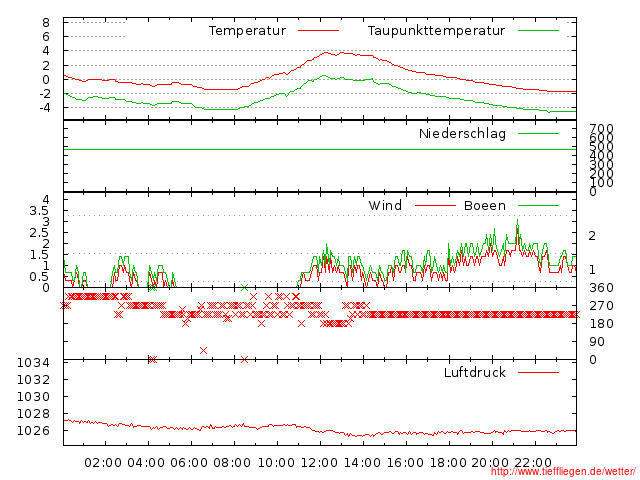Image resolution: width=640 pixels, height=480 pixels.
Task: Click the 1028 pressure axis value
Action: (33, 414)
